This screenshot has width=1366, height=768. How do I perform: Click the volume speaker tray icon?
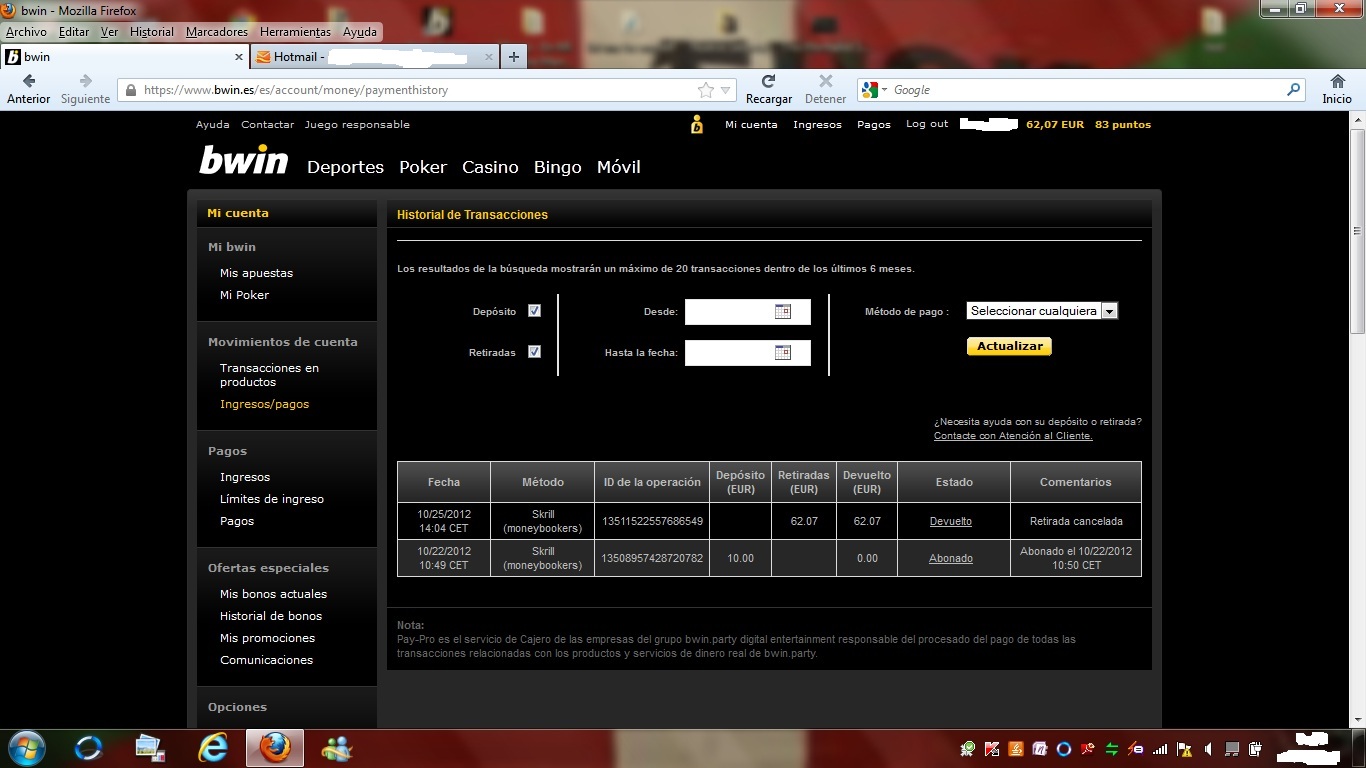pyautogui.click(x=1208, y=748)
